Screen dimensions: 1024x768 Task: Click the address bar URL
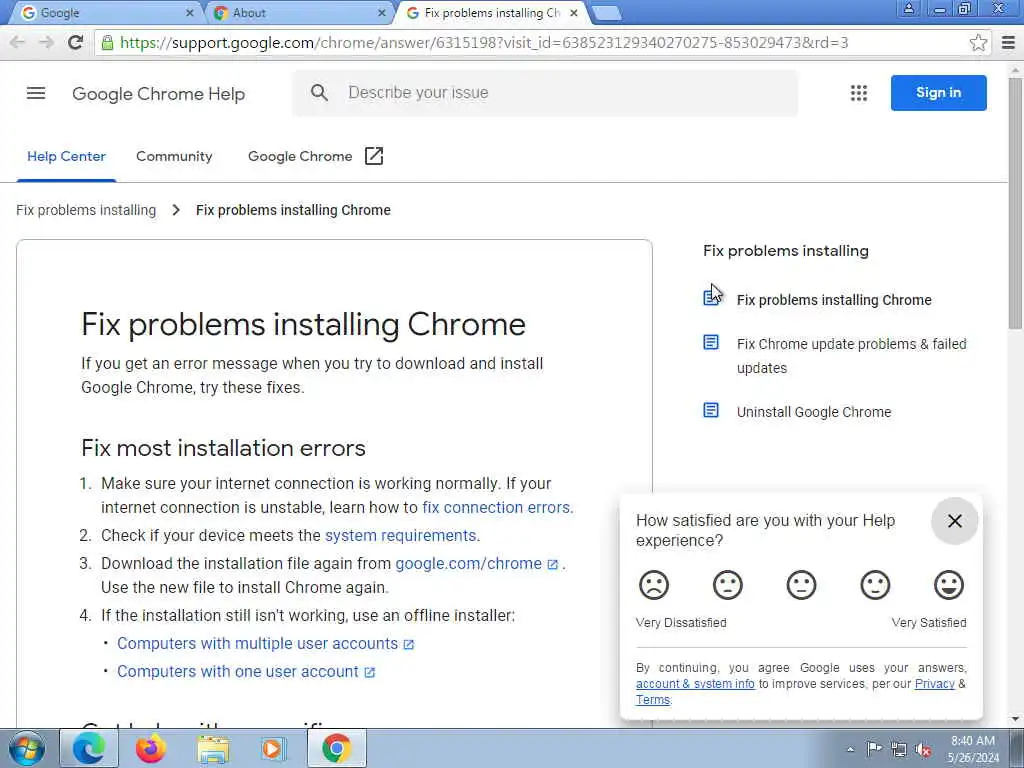coord(484,43)
